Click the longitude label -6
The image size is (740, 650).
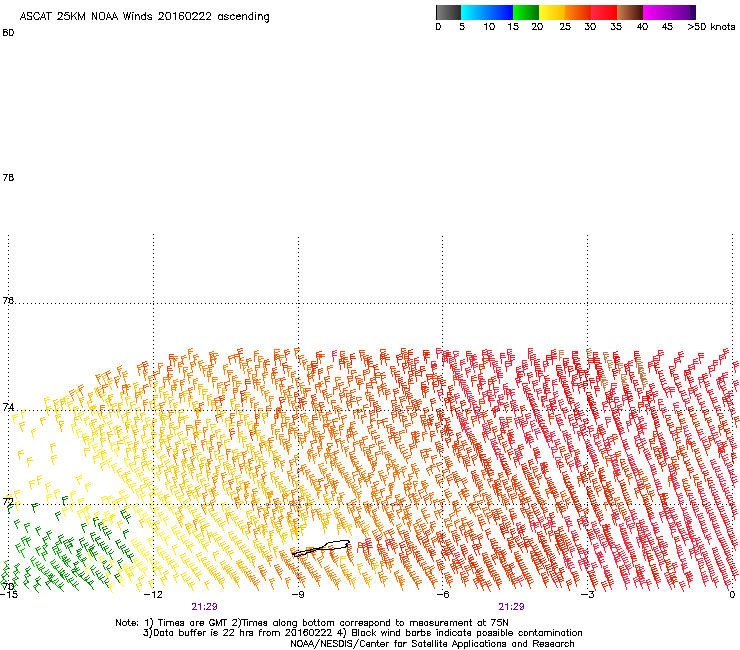(442, 594)
